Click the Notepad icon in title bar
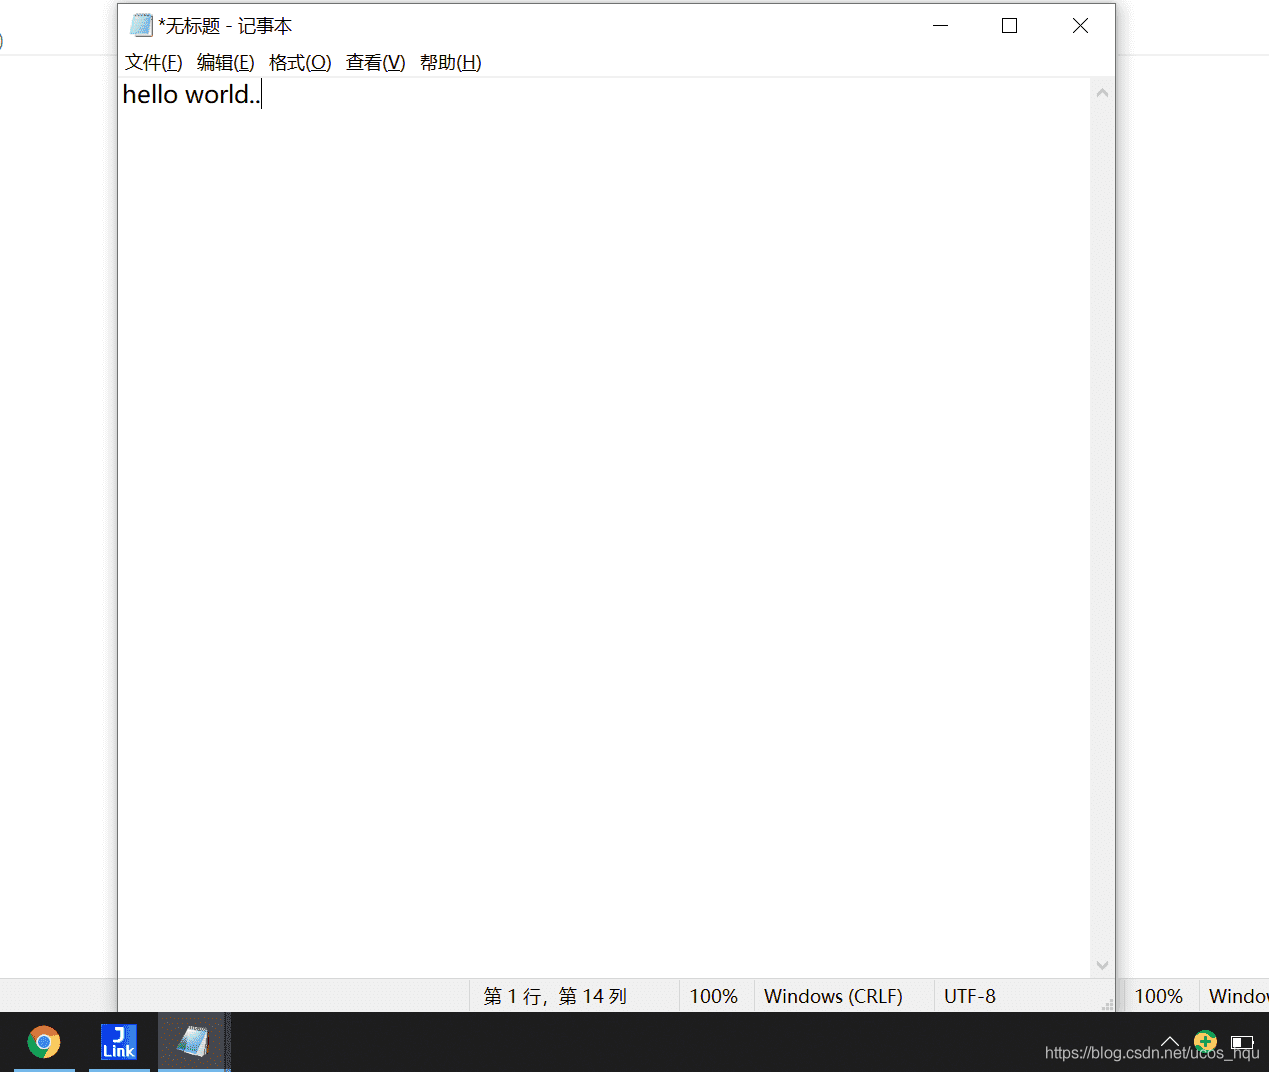Viewport: 1269px width, 1072px height. point(141,25)
